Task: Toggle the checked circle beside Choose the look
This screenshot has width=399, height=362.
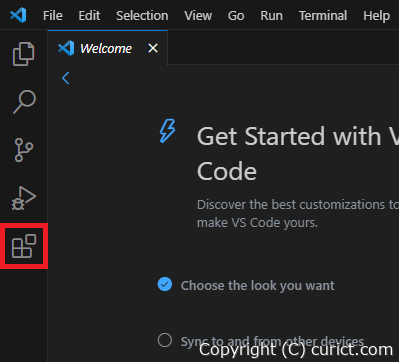Action: (165, 284)
